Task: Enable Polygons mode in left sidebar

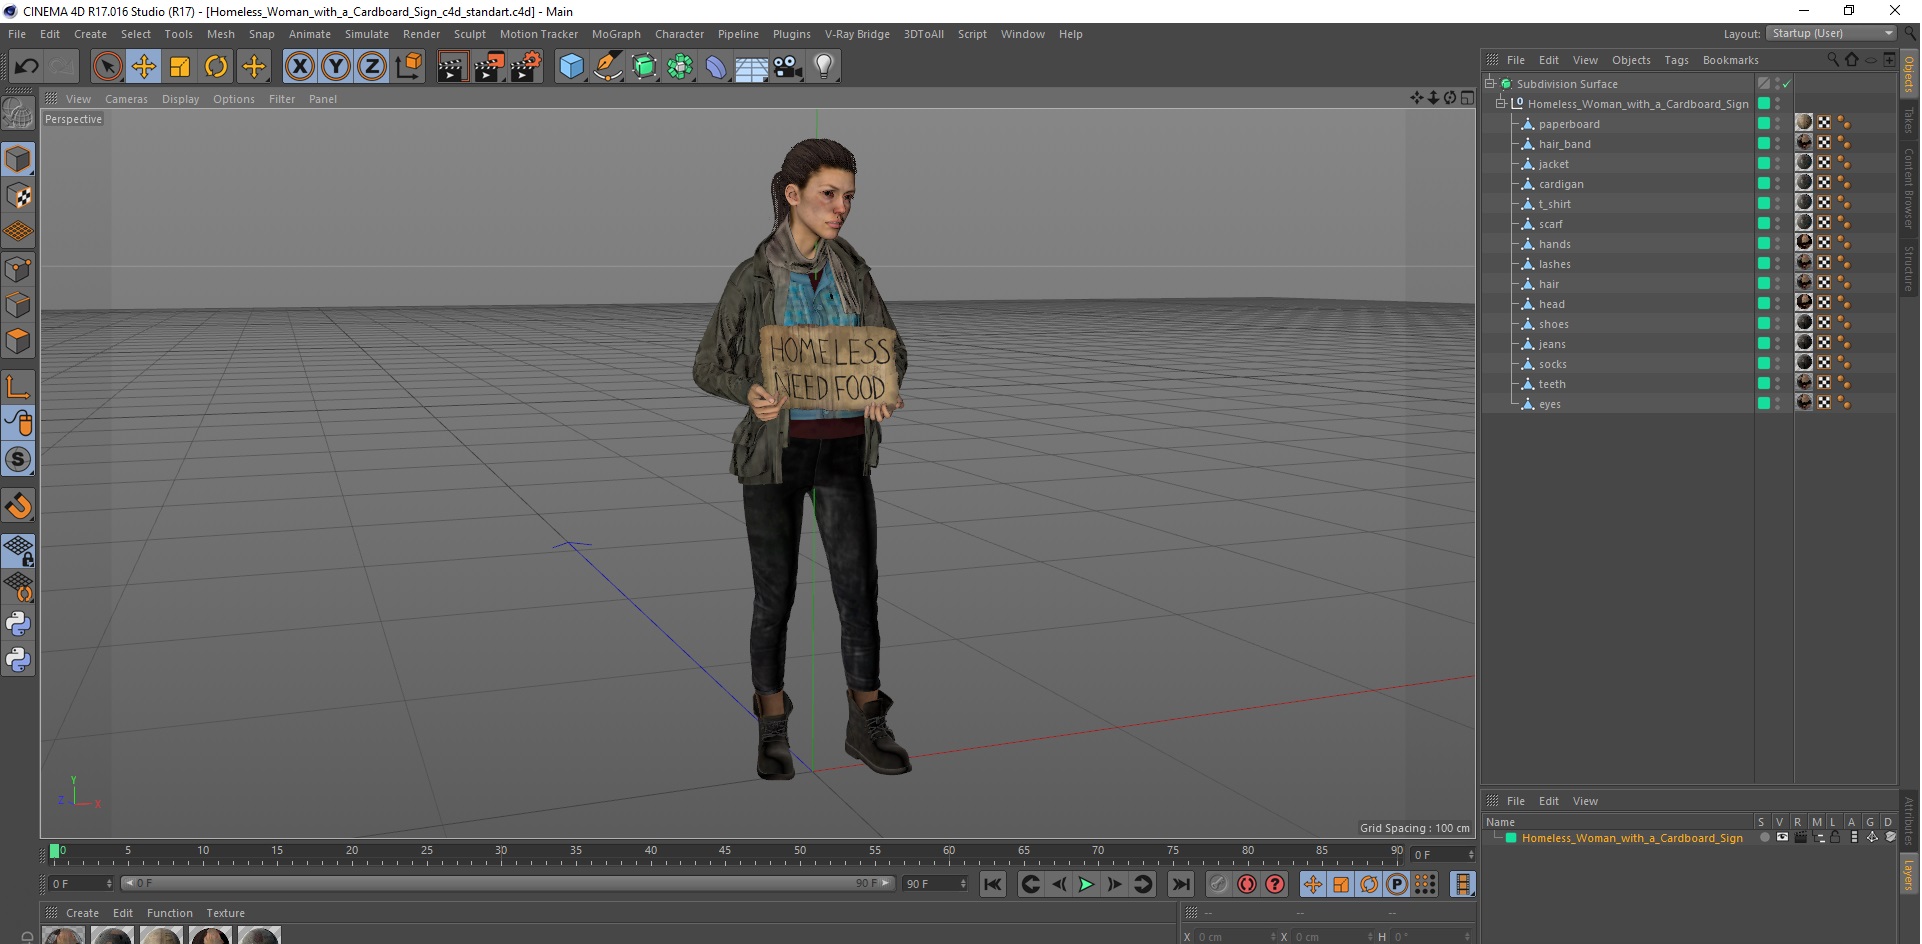Action: tap(18, 341)
